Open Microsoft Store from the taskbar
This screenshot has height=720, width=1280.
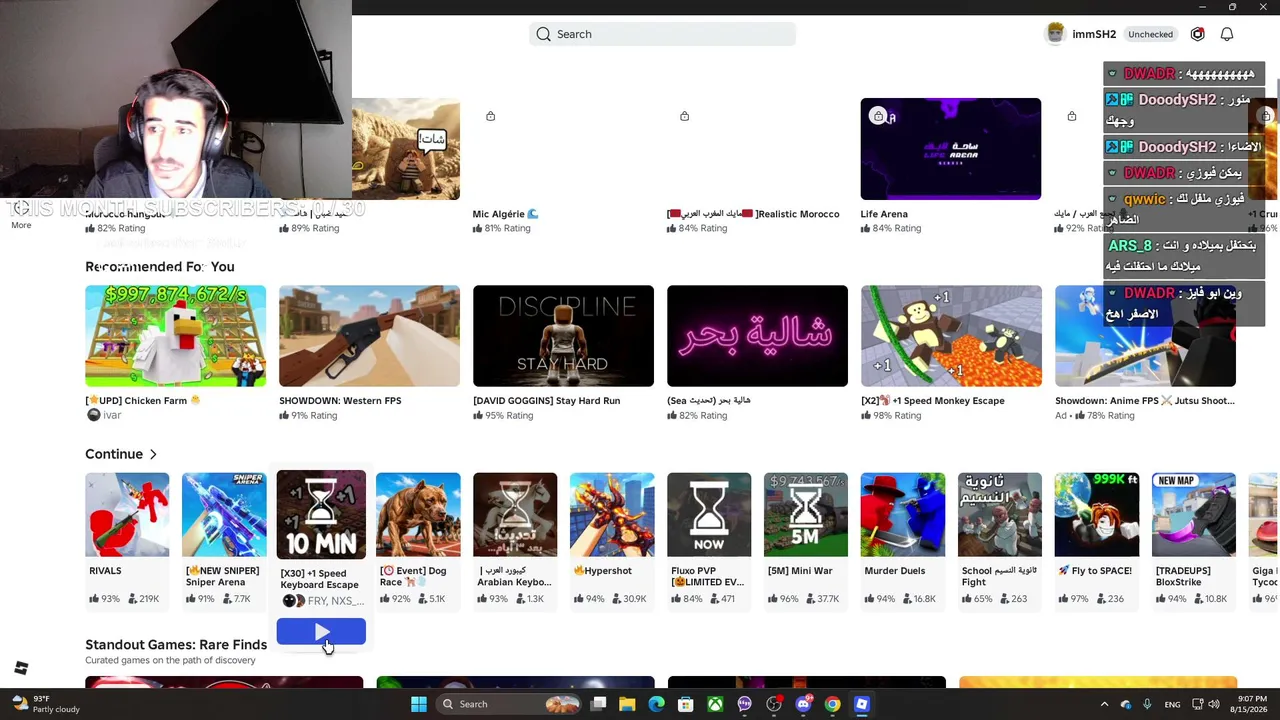(685, 704)
